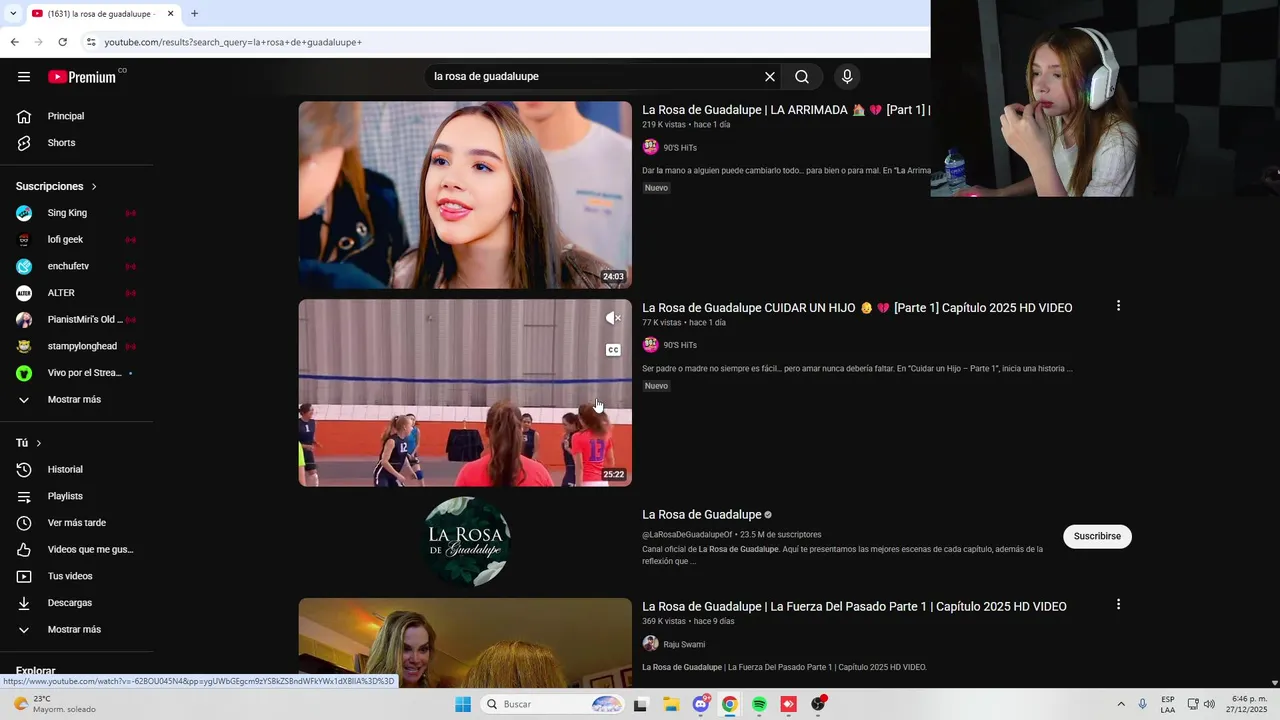Switch ESP LAA input language
1280x720 pixels.
pos(1168,704)
